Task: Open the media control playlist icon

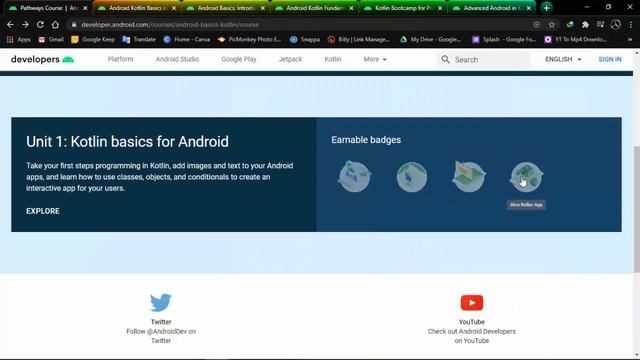Action: (600, 24)
